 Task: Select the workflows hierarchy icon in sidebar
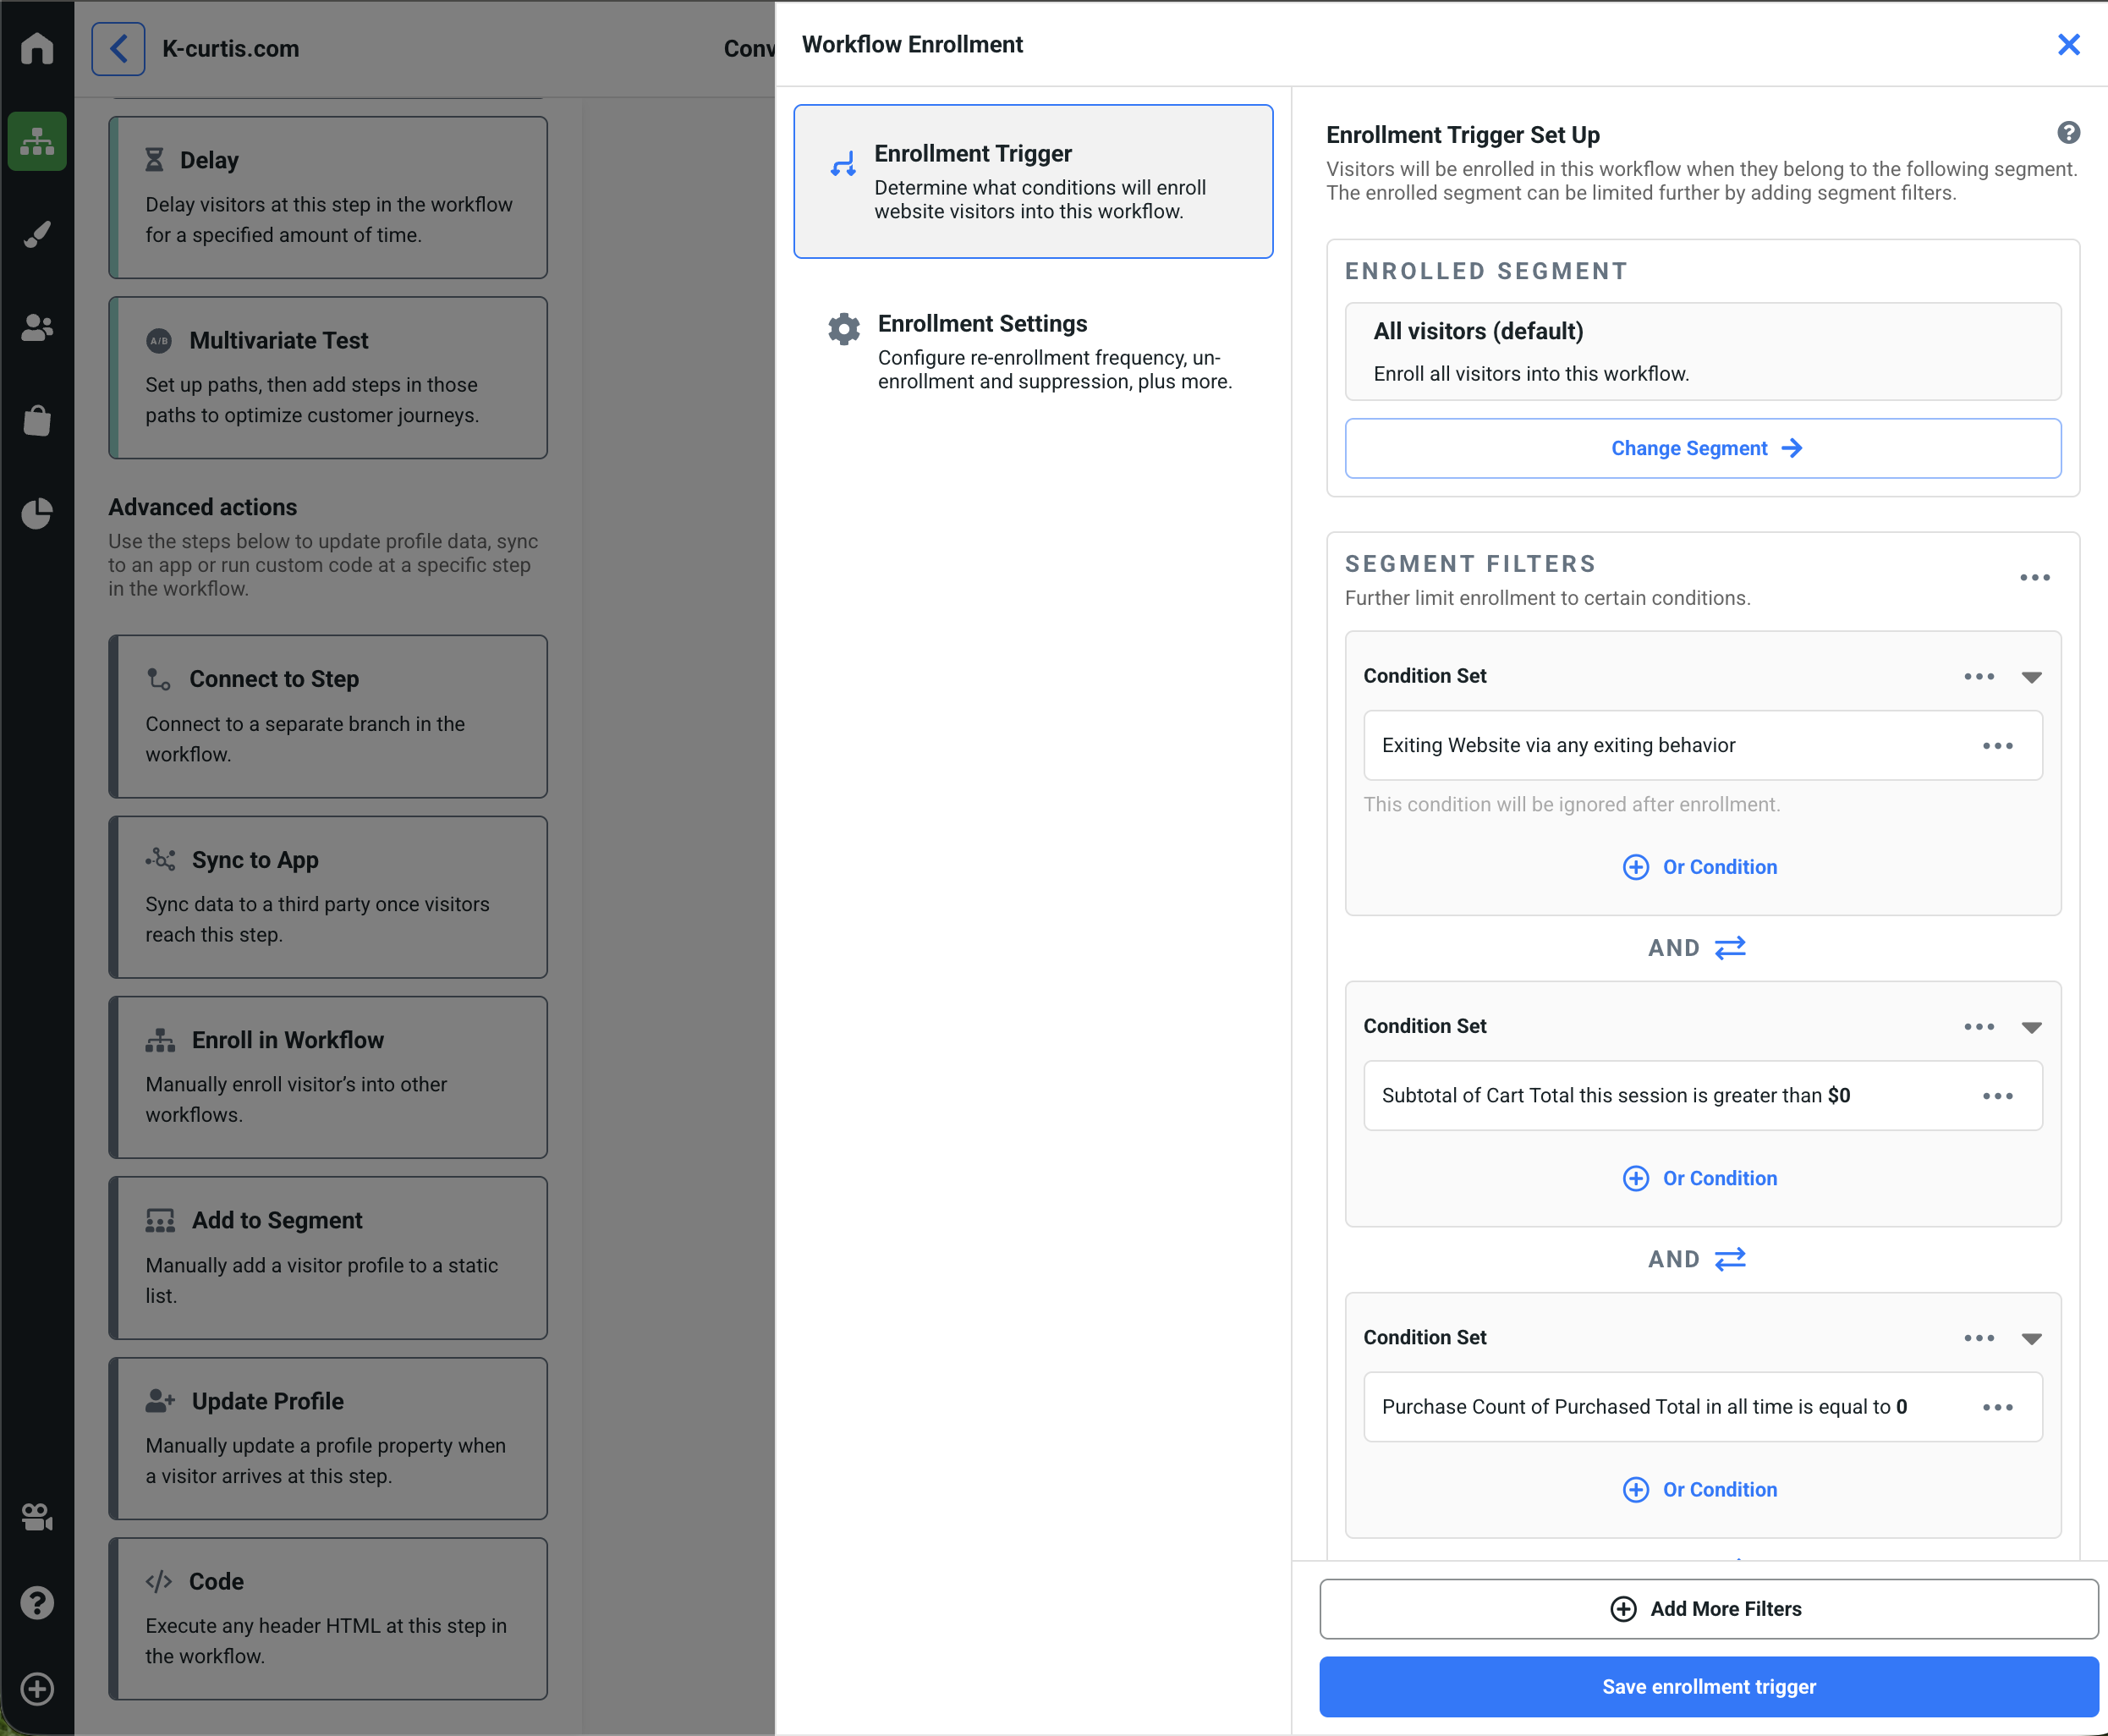tap(37, 141)
